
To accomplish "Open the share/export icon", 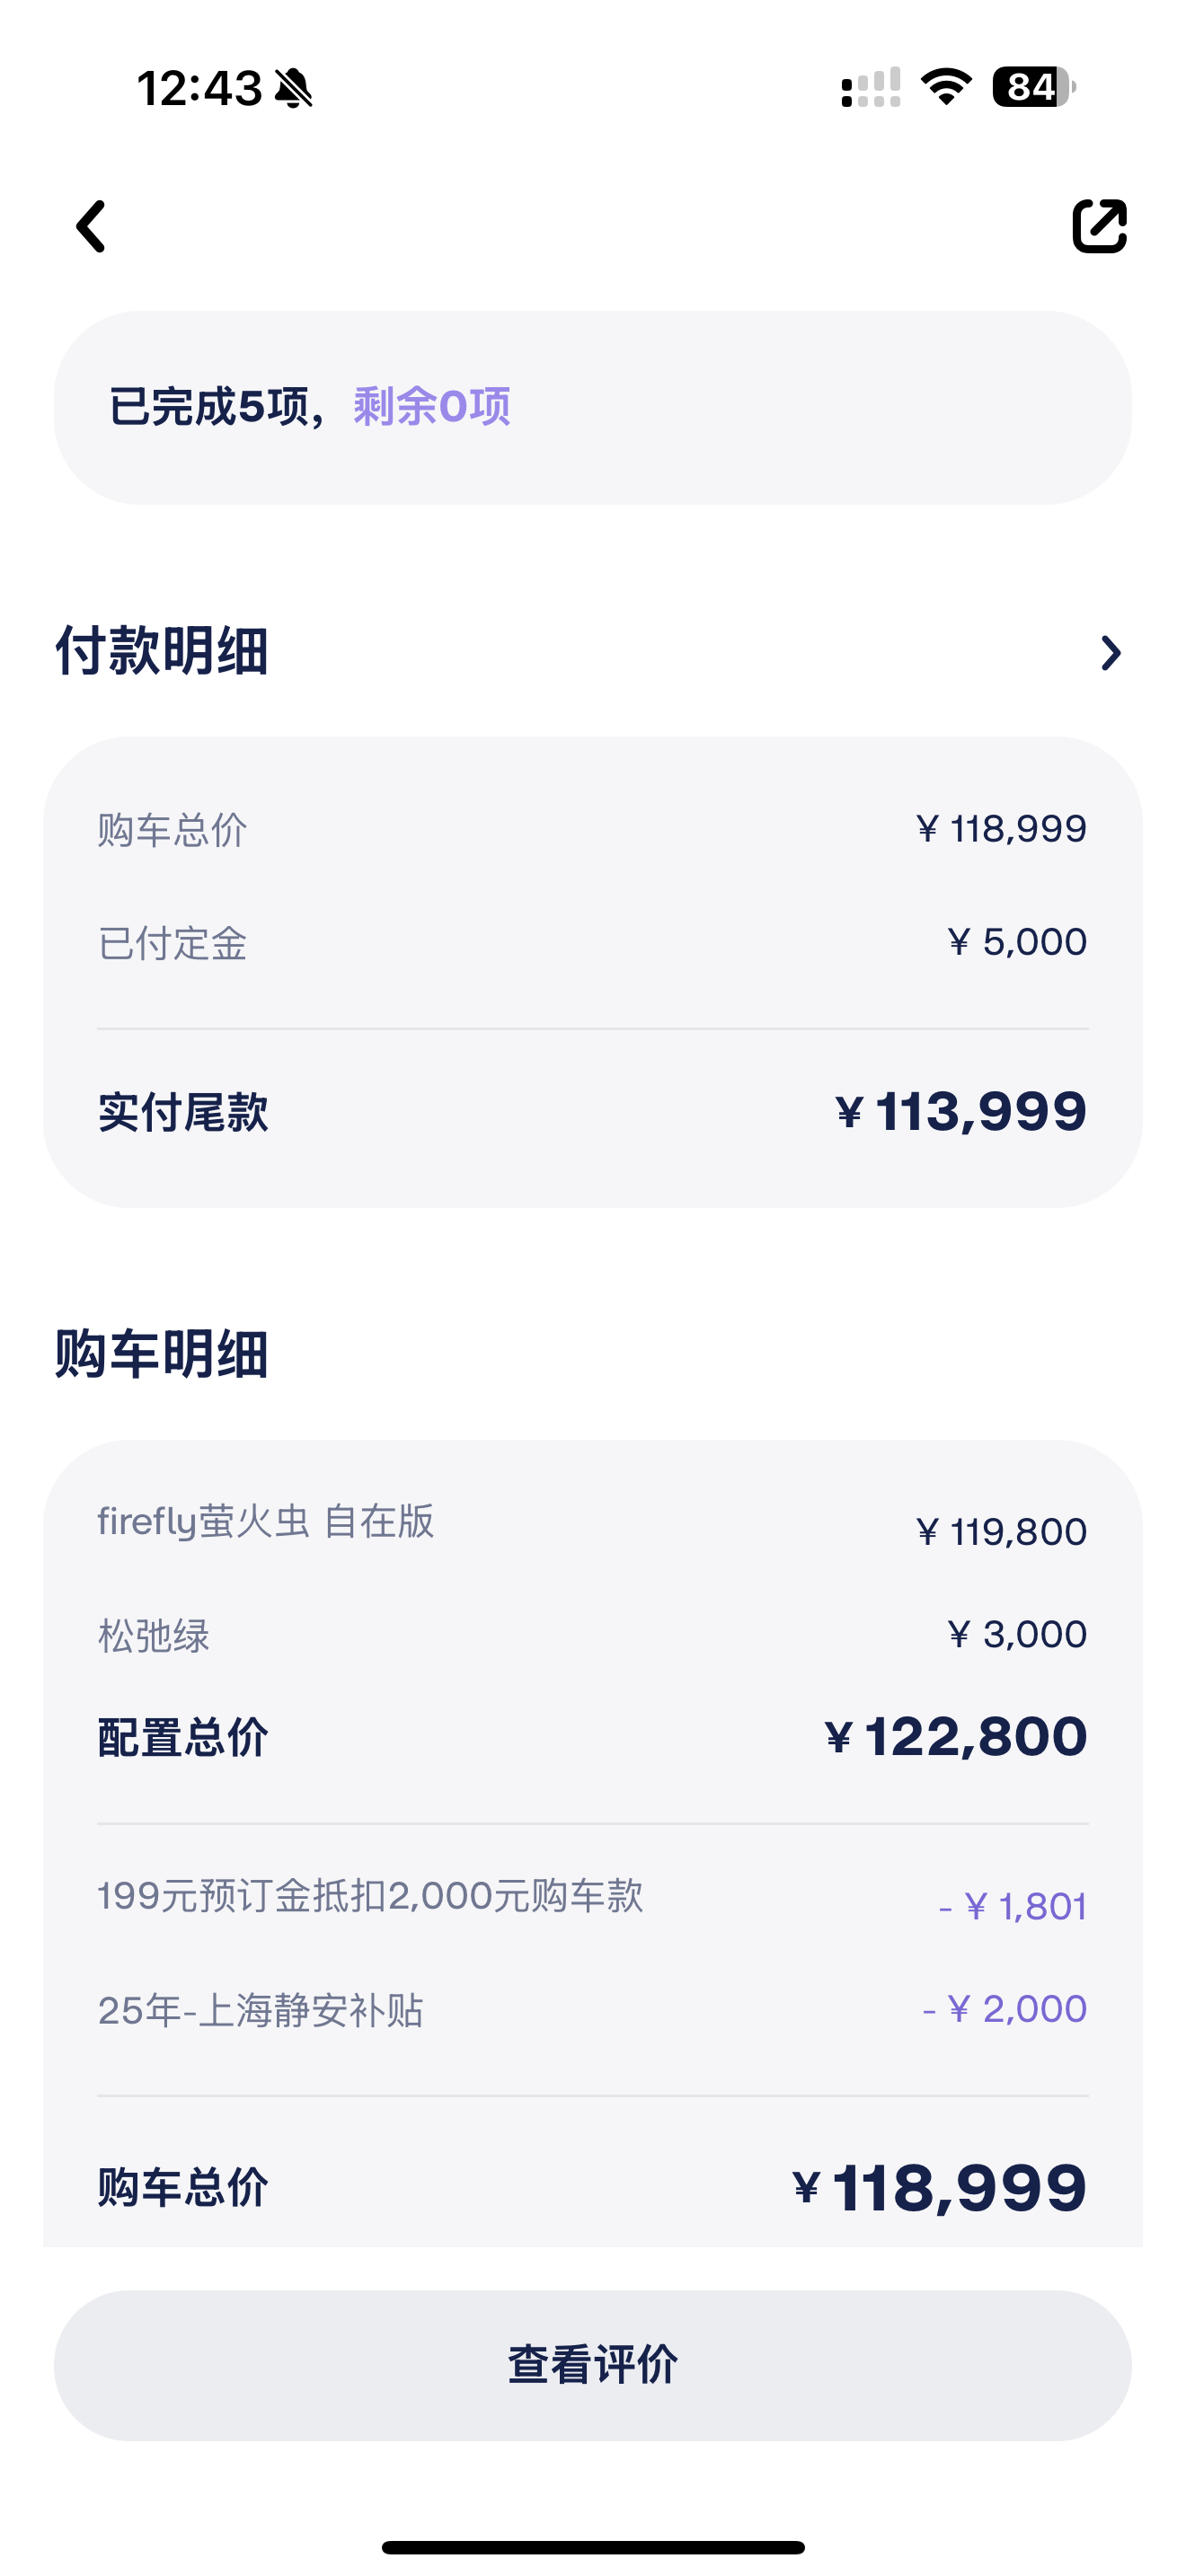I will coord(1099,226).
